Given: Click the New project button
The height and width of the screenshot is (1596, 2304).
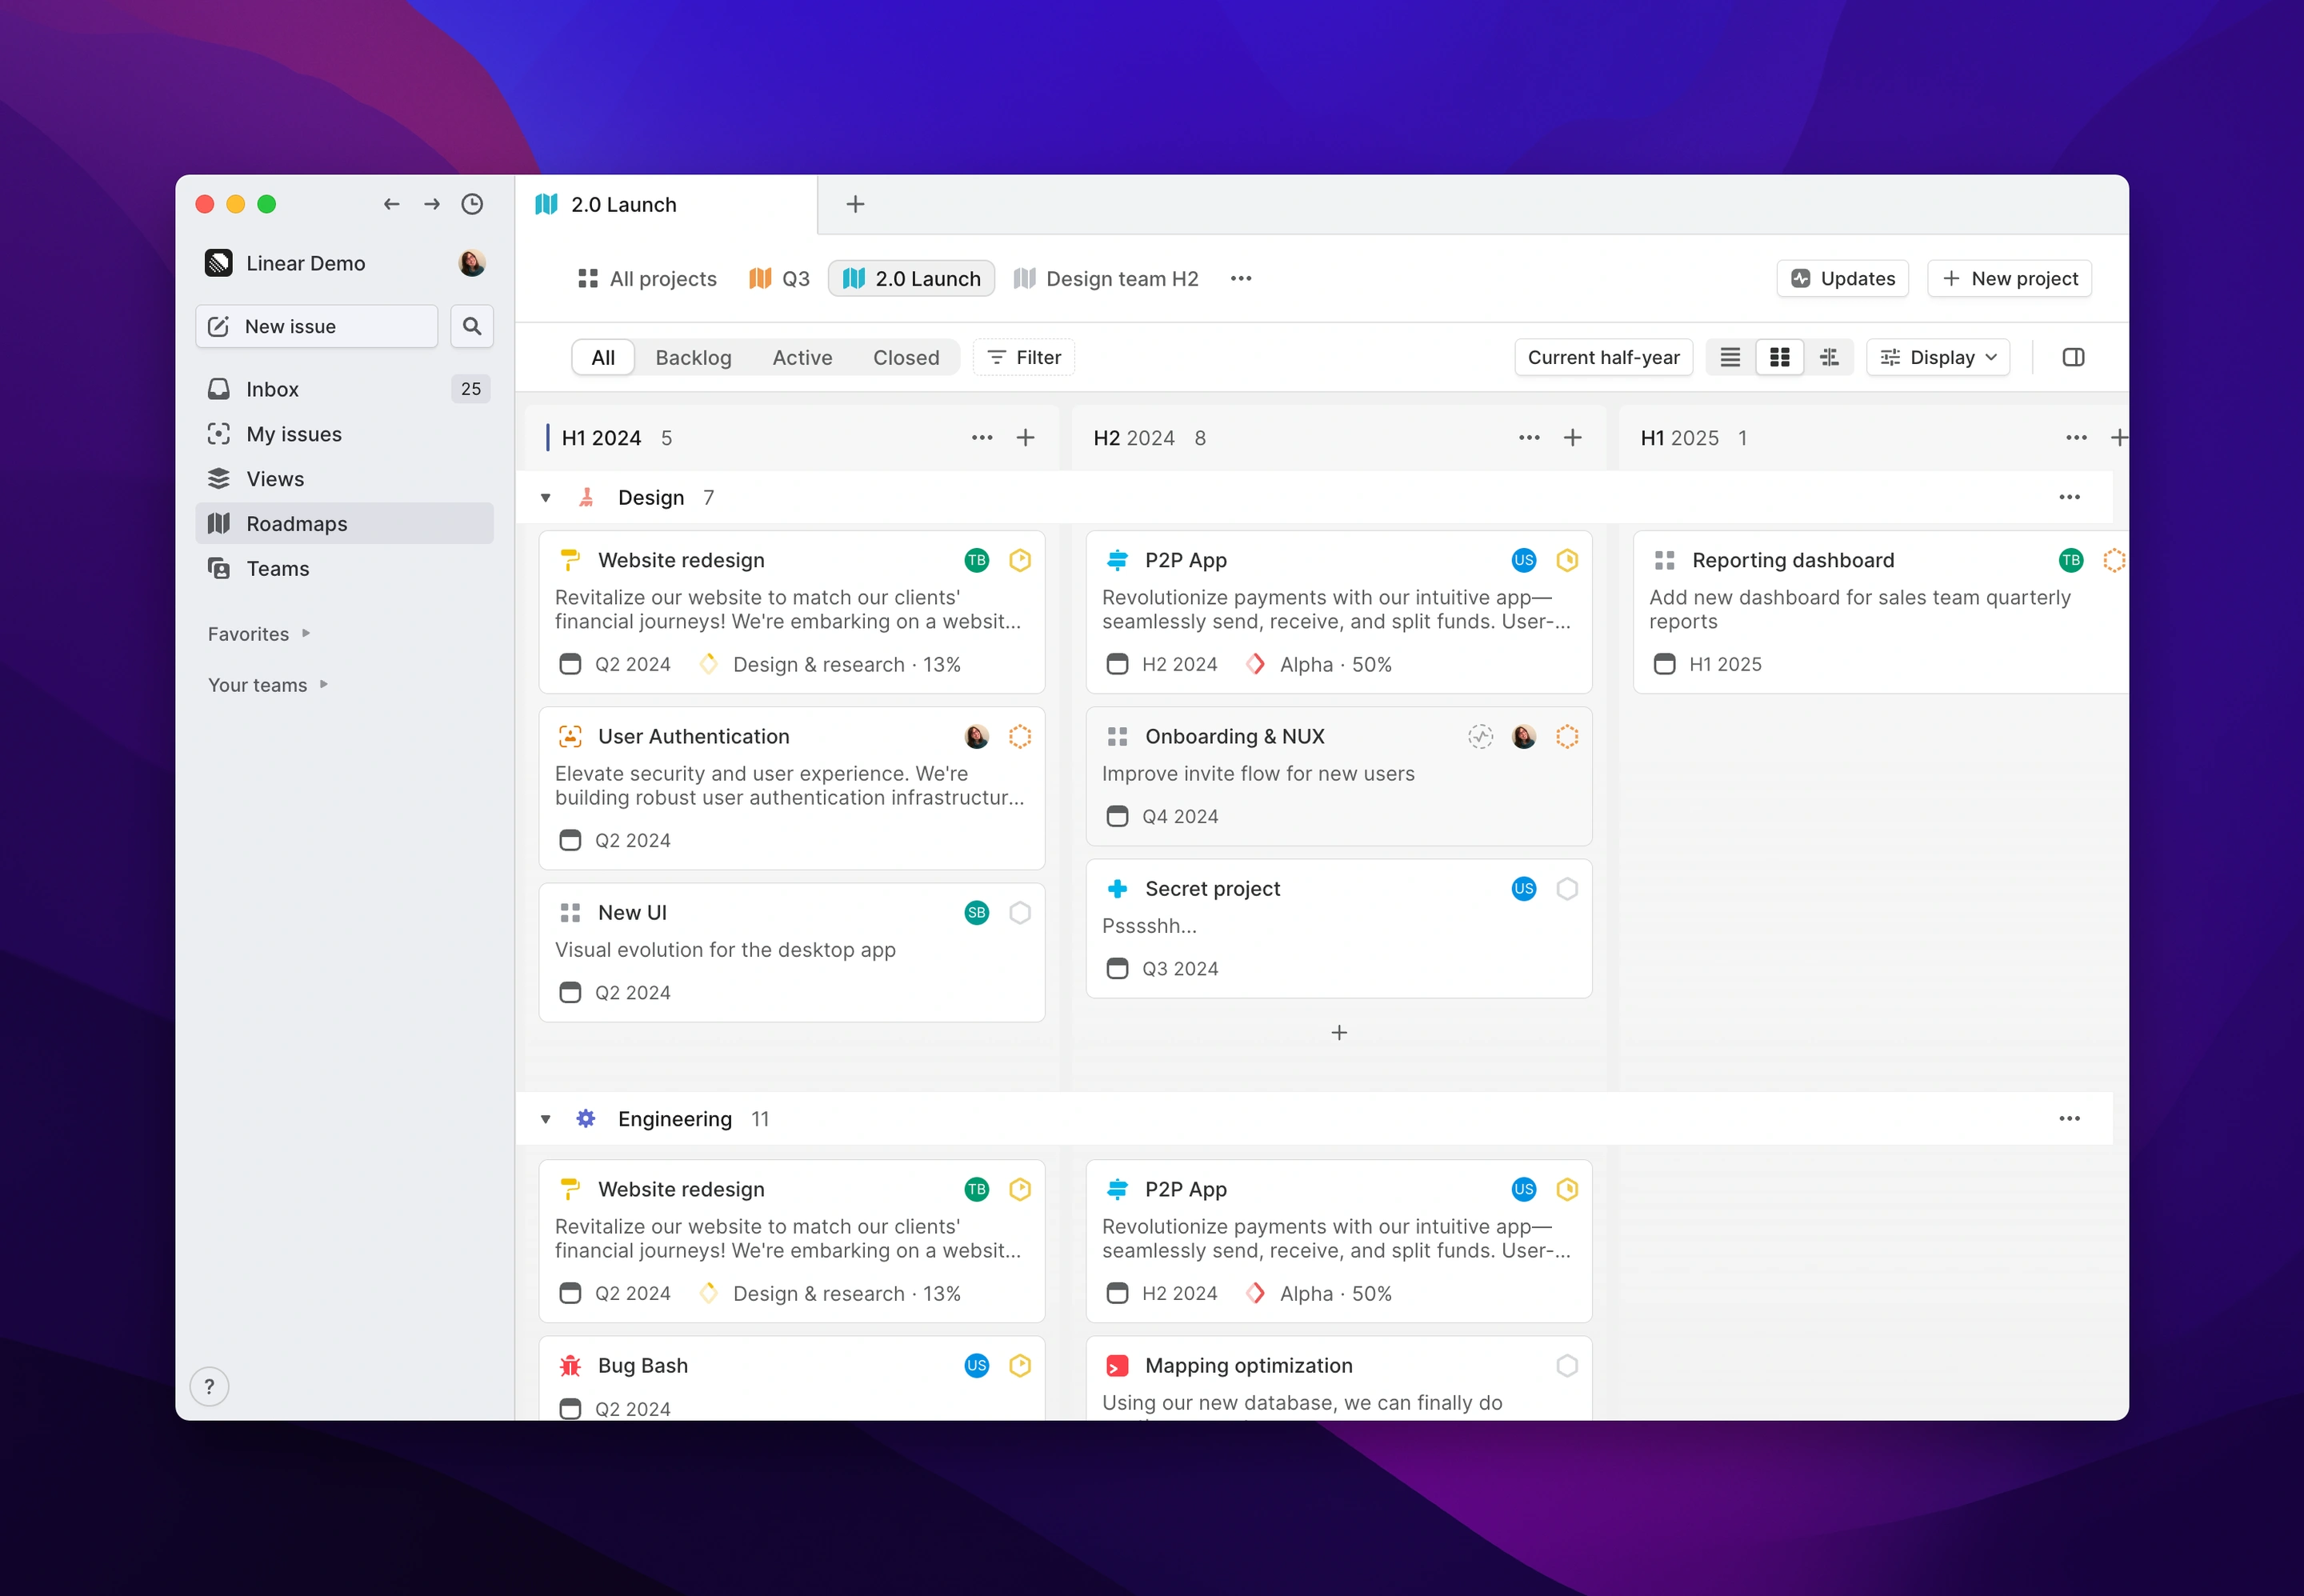Looking at the screenshot, I should point(2009,278).
